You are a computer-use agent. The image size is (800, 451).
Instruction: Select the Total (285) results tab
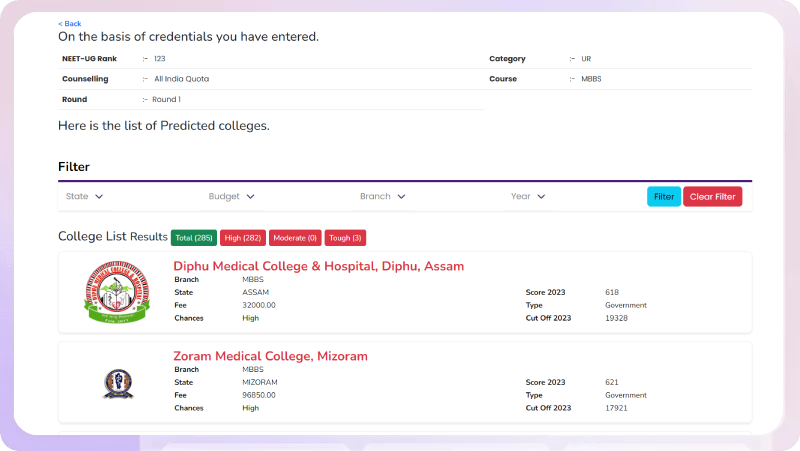(x=194, y=237)
